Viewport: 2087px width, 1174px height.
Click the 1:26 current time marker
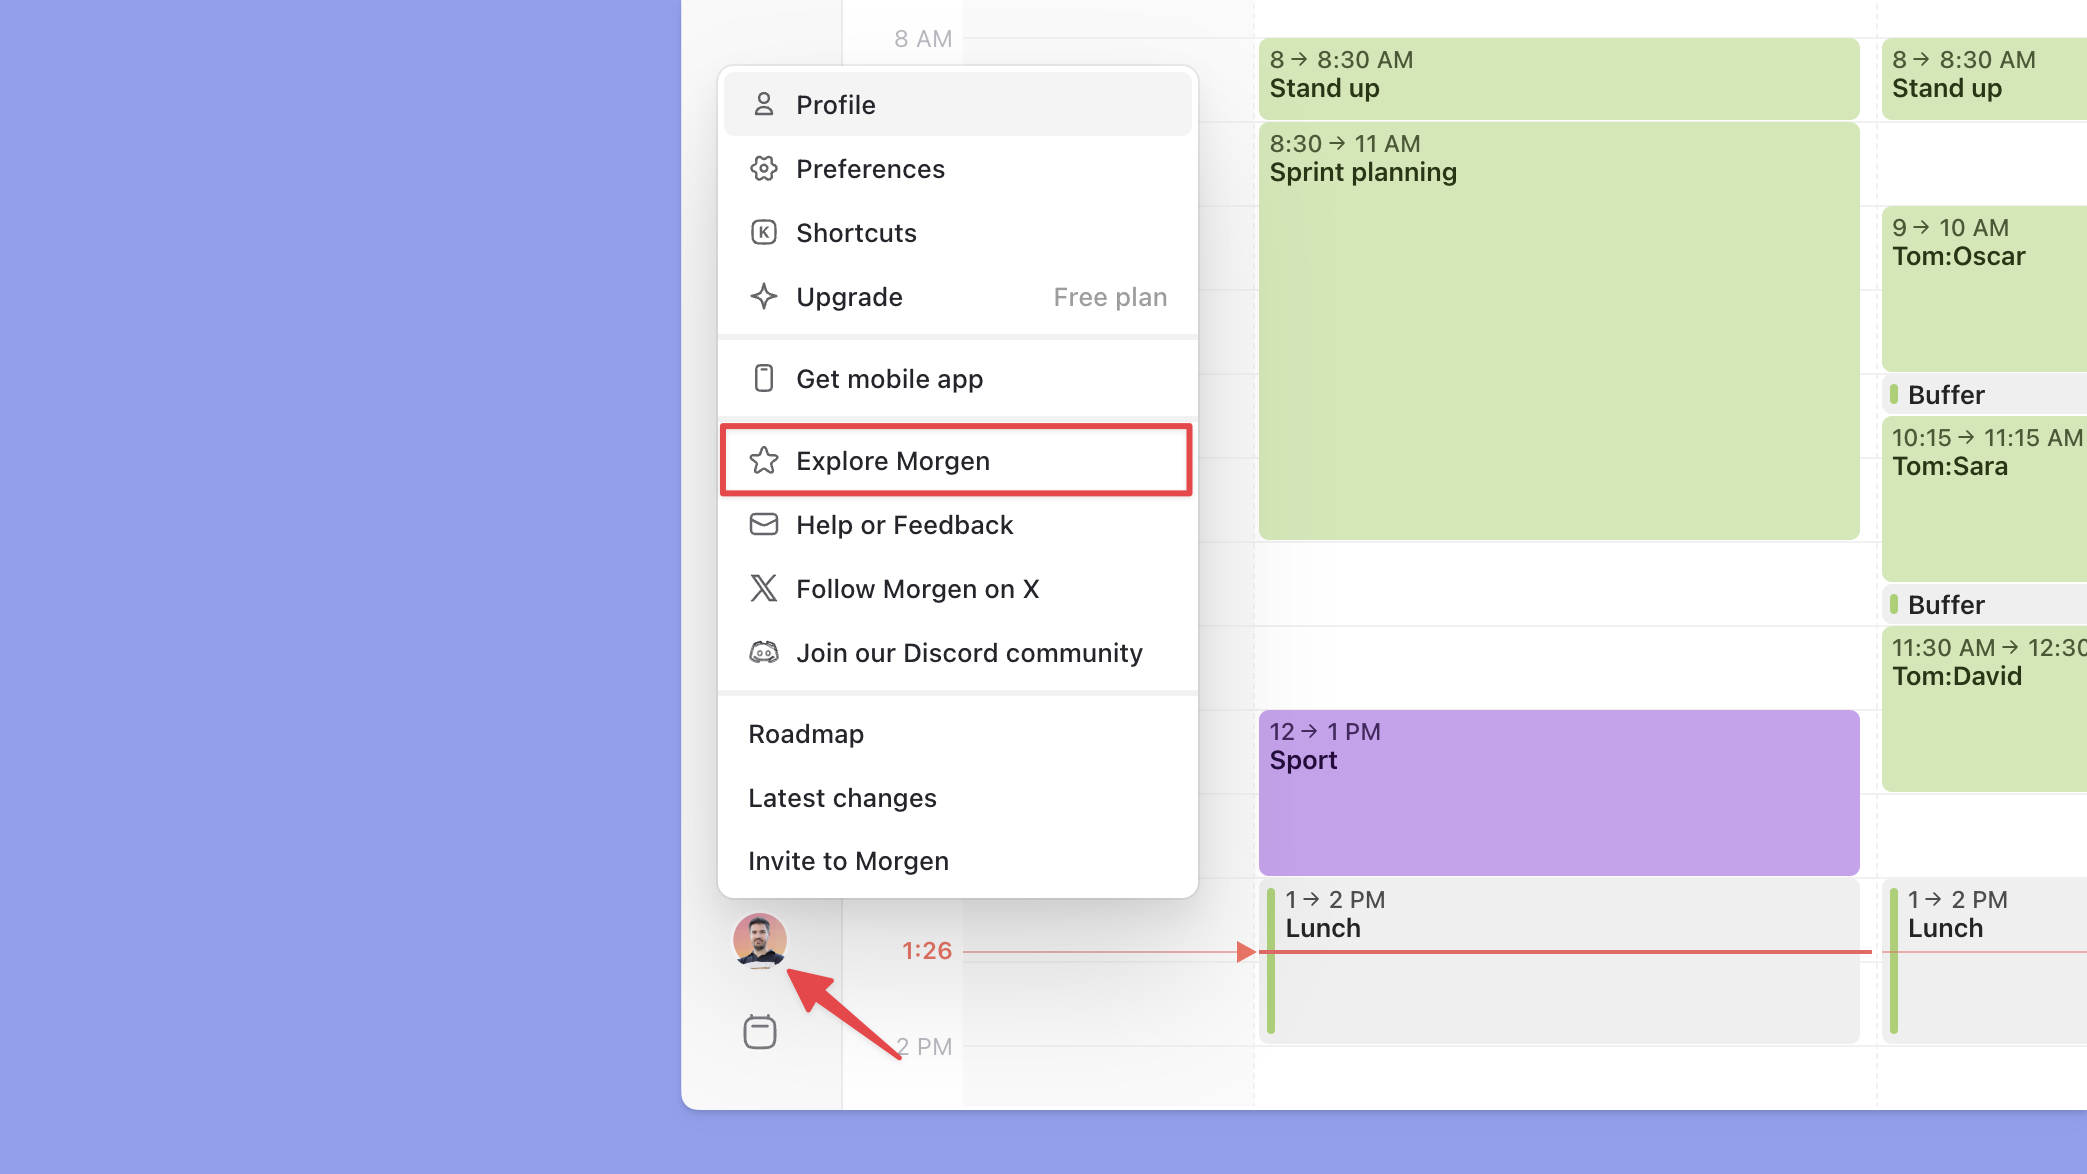click(x=926, y=951)
